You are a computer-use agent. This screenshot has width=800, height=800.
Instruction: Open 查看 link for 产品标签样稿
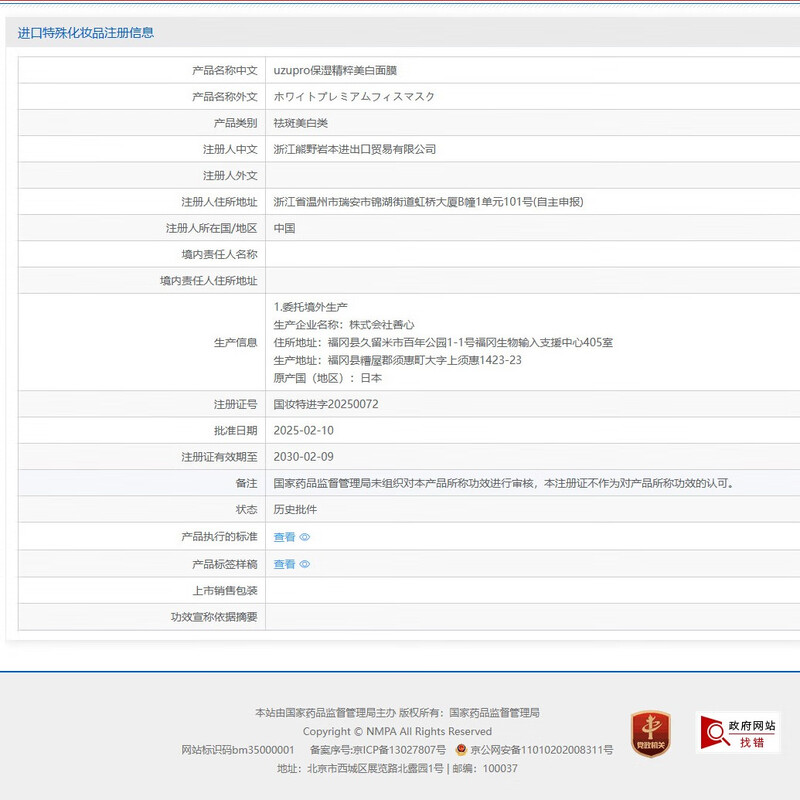(x=284, y=564)
